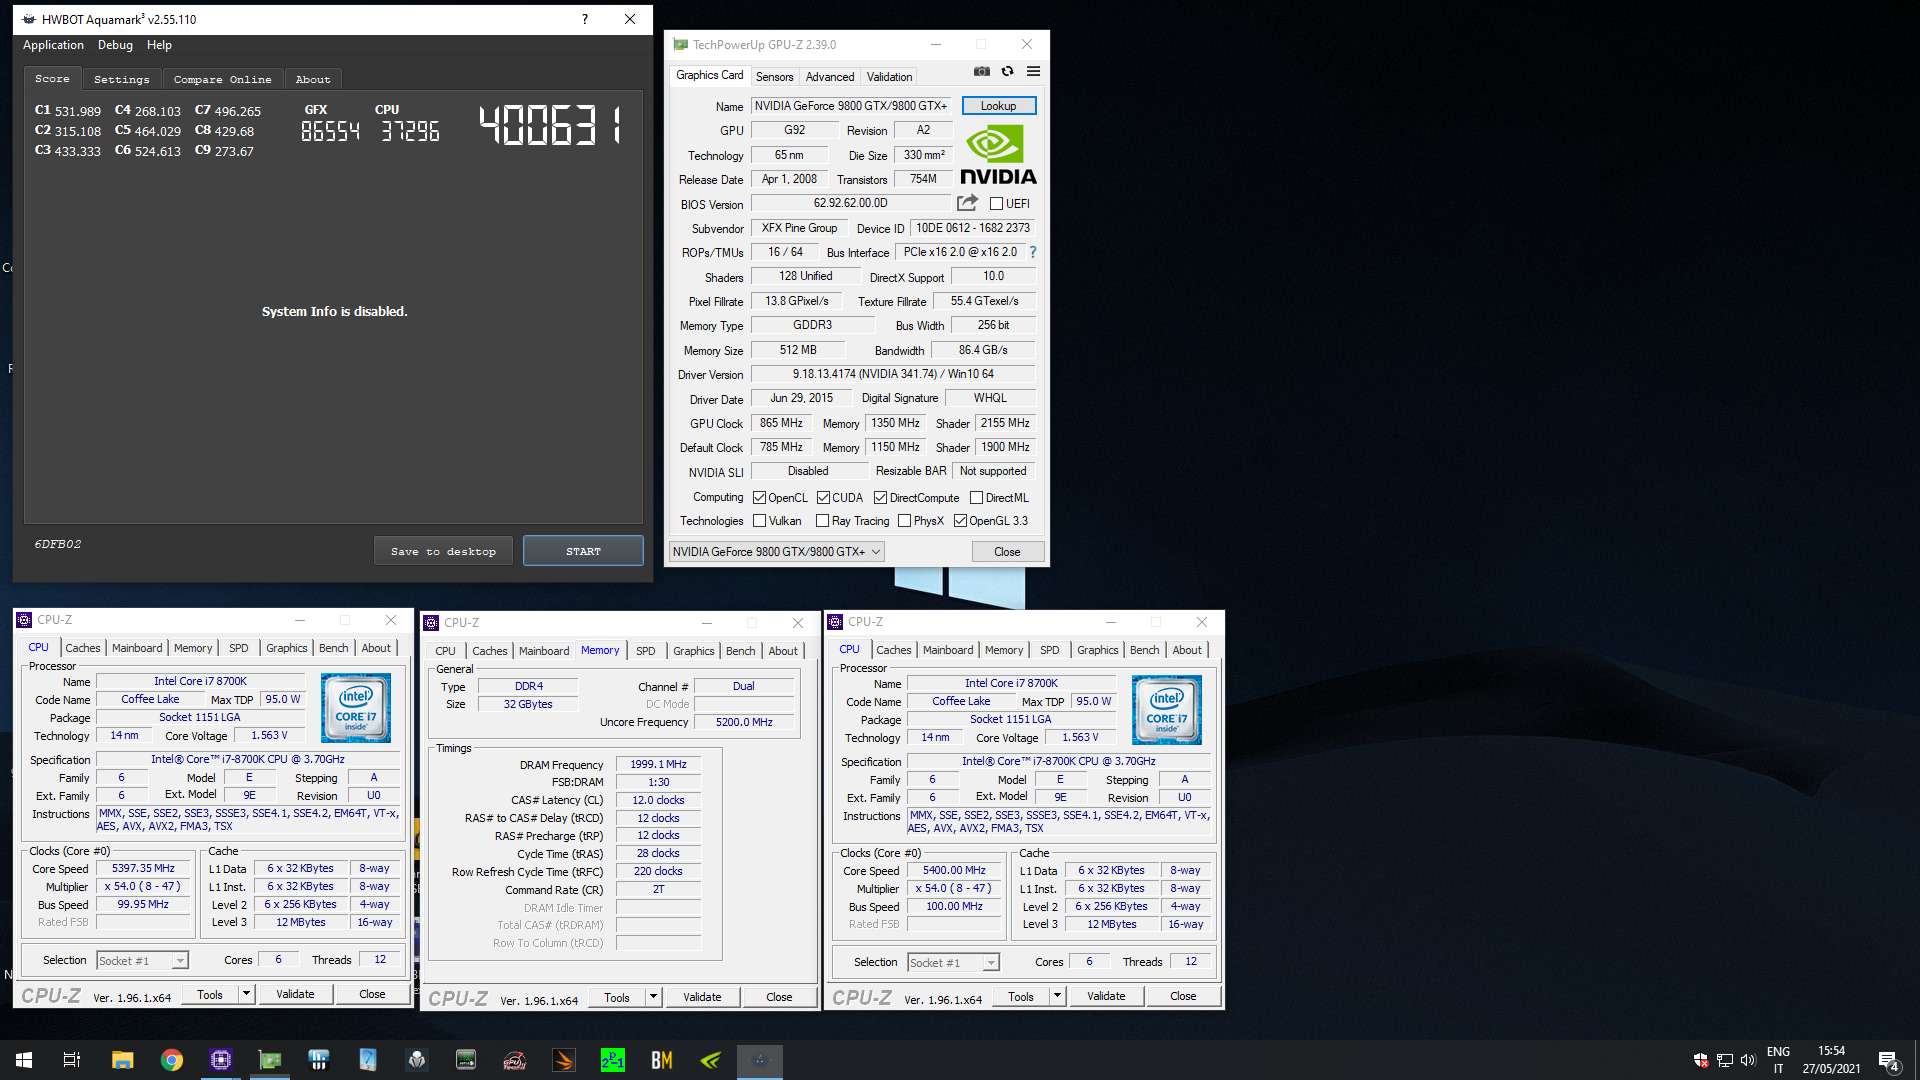Expand the GPU selection dropdown in GPU-Z

click(x=777, y=552)
